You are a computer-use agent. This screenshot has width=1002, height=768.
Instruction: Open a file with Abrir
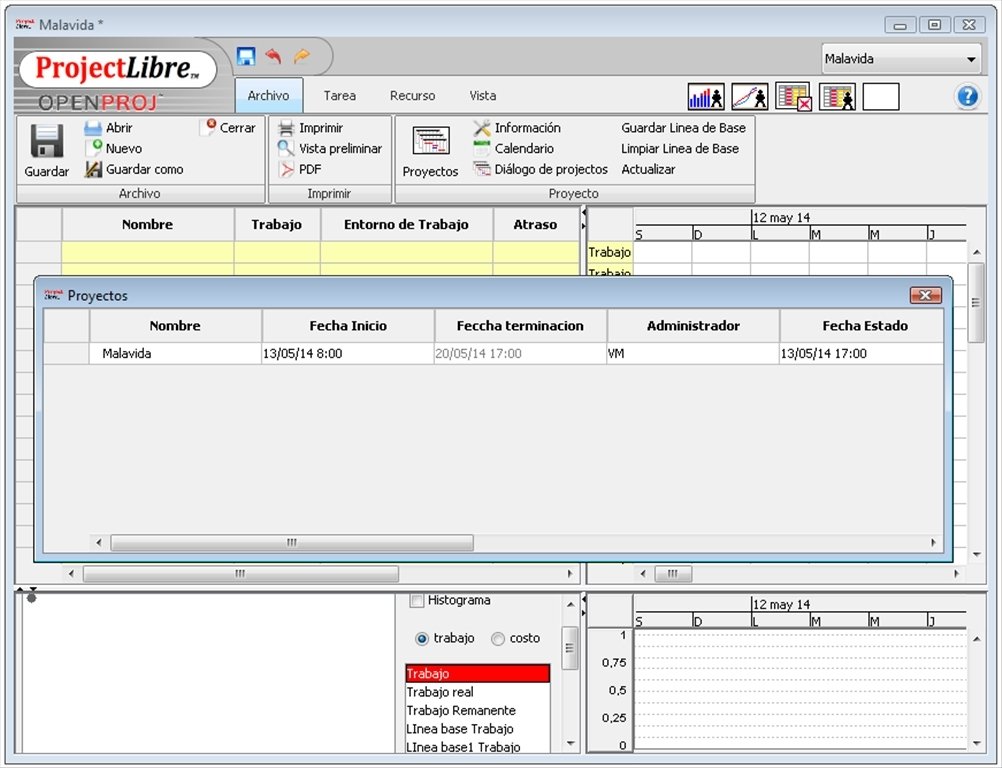pyautogui.click(x=108, y=128)
